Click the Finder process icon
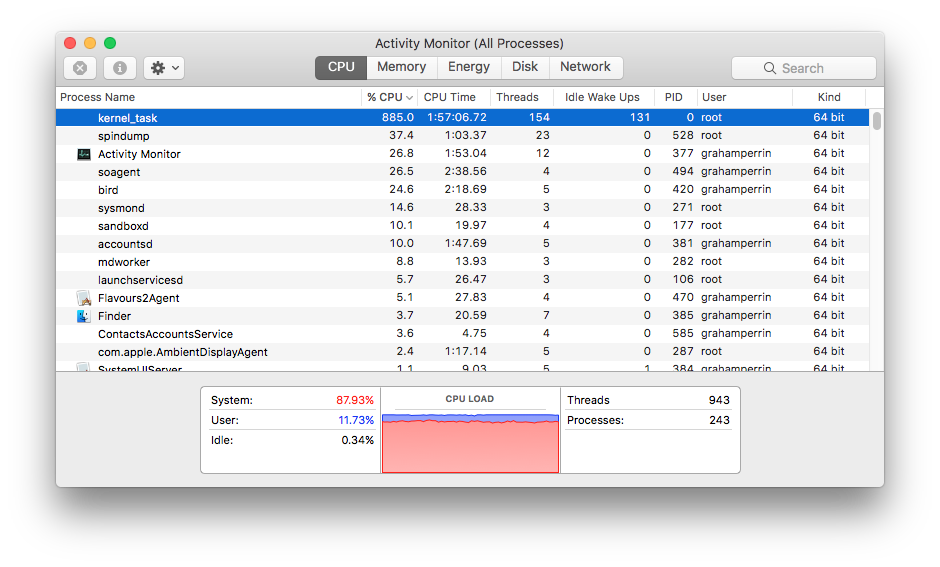 [x=84, y=316]
